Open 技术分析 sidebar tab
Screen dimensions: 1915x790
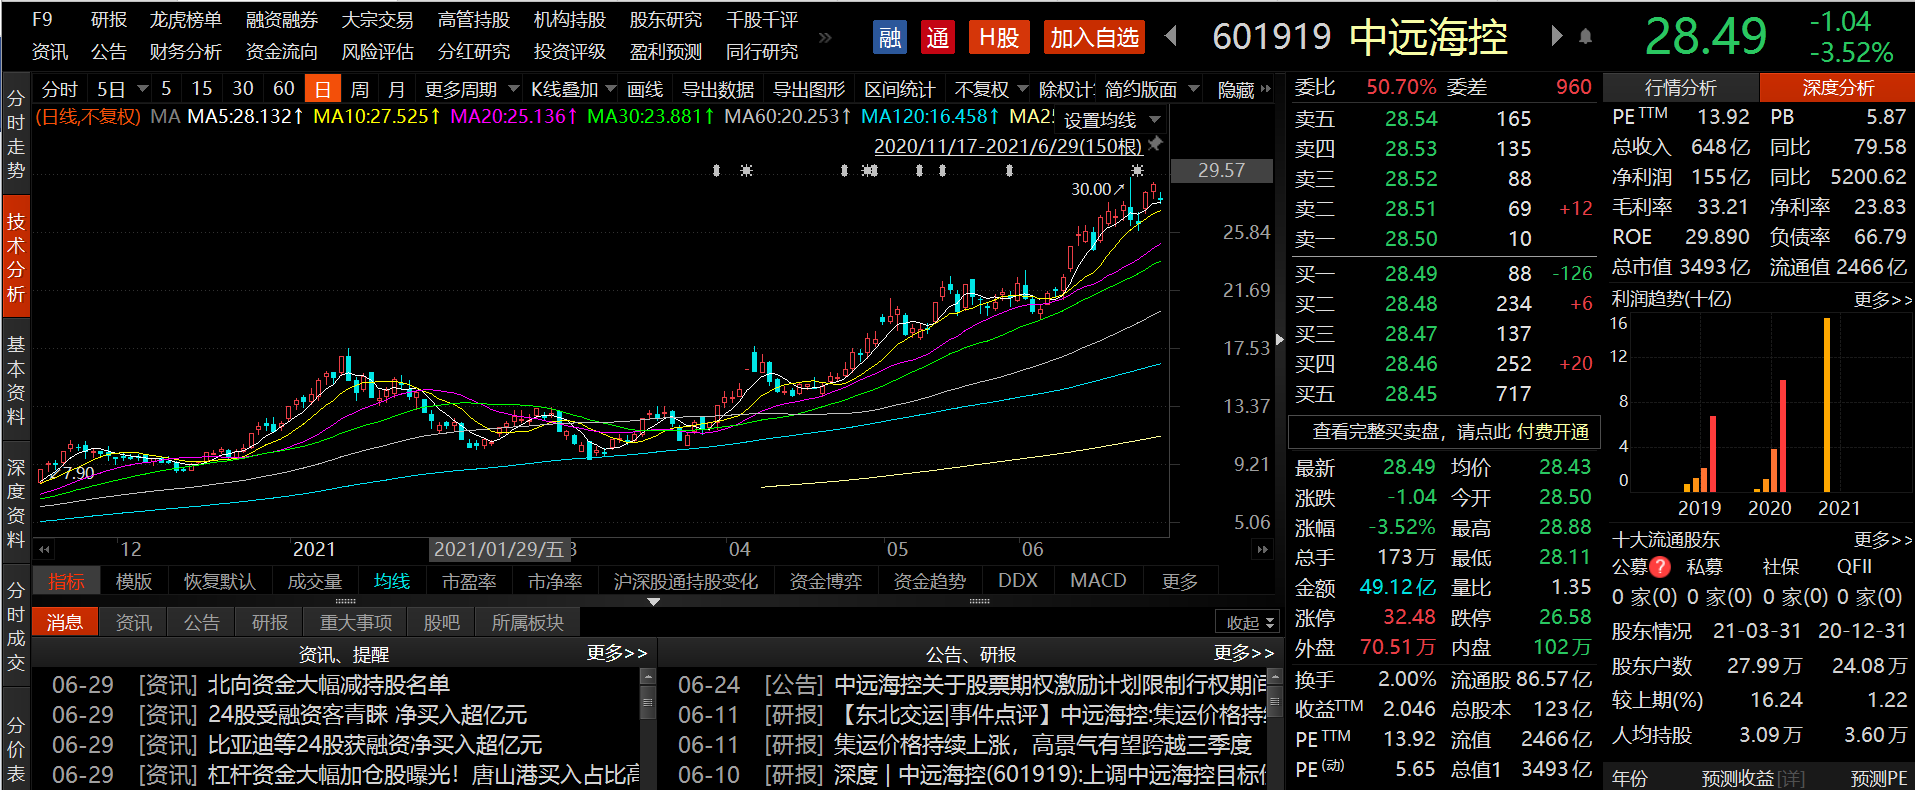click(x=16, y=257)
